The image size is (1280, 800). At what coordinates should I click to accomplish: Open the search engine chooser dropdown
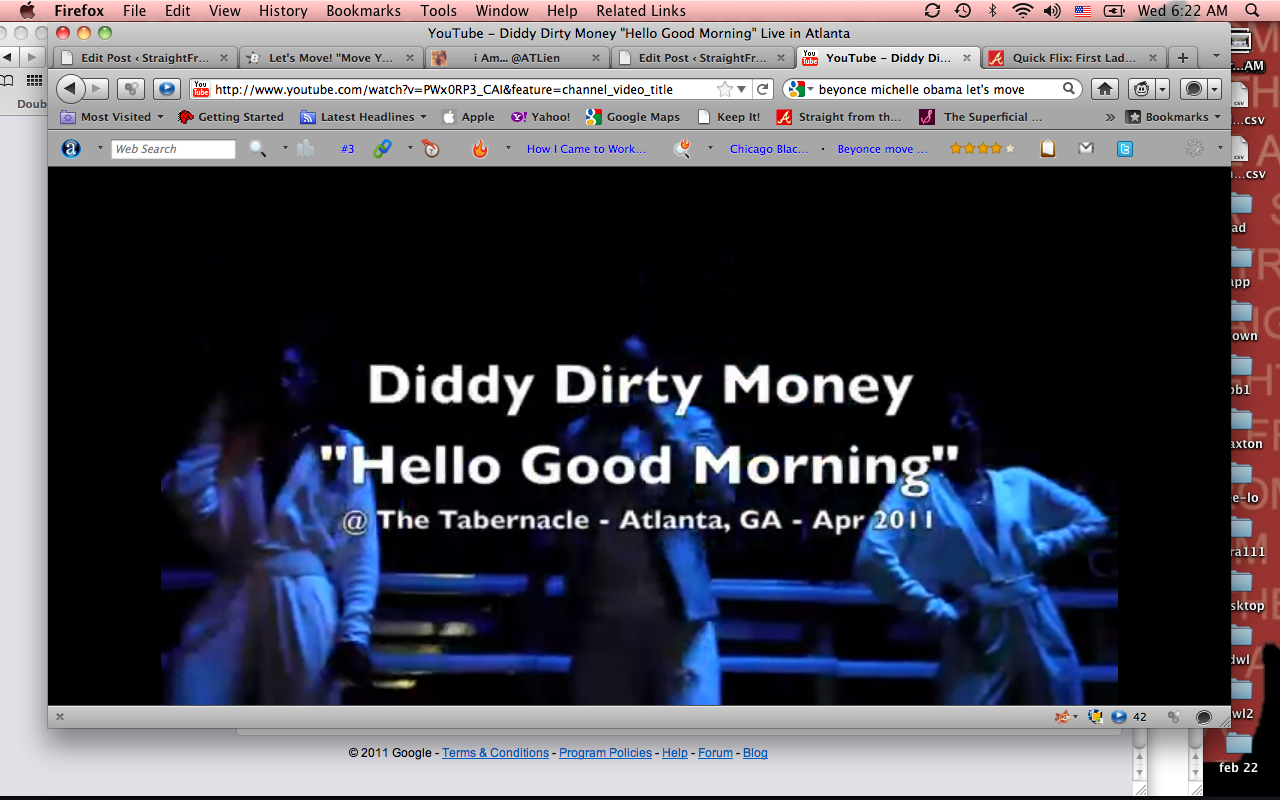coord(800,89)
